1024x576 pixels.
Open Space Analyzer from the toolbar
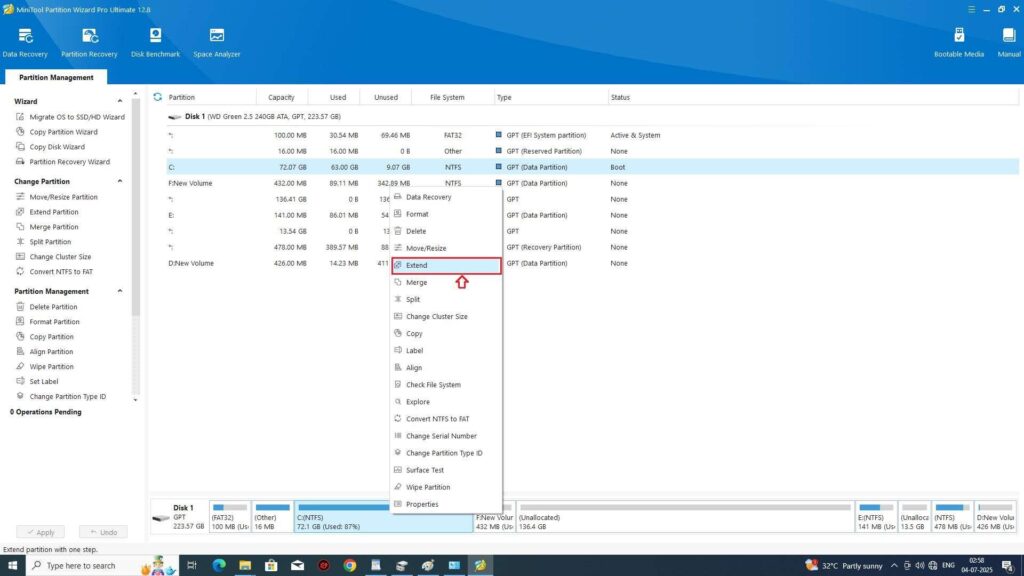point(217,40)
